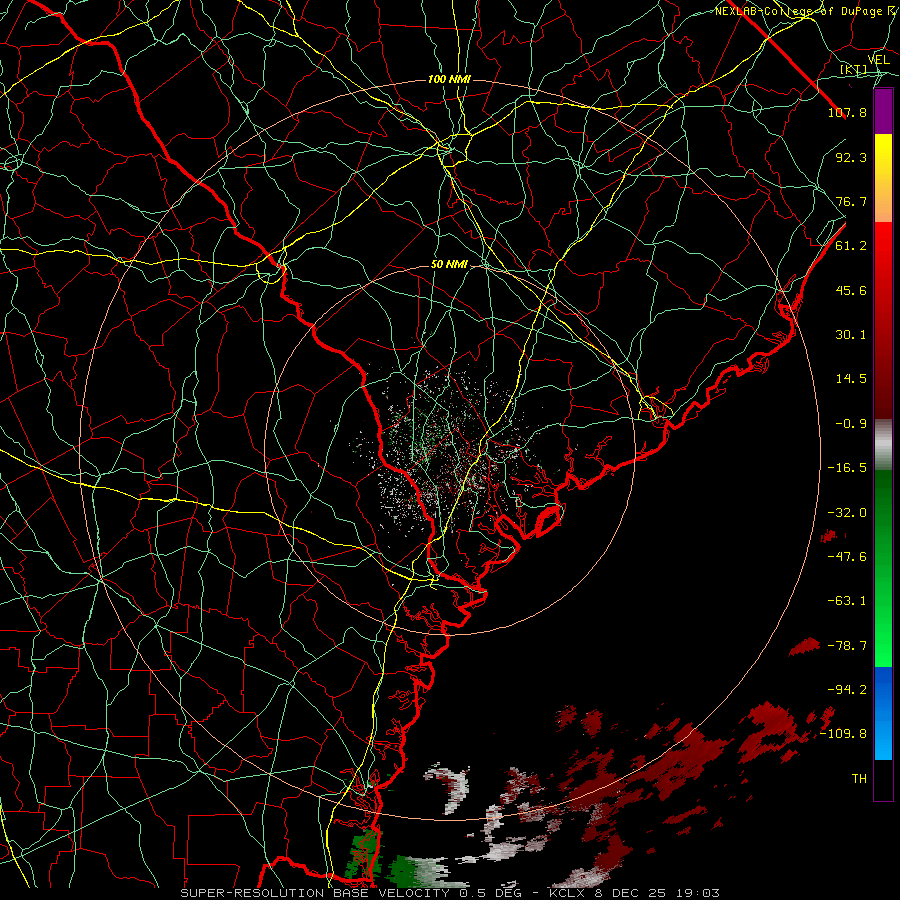Click the 100 NMI range ring label
Image resolution: width=900 pixels, height=900 pixels.
[449, 79]
